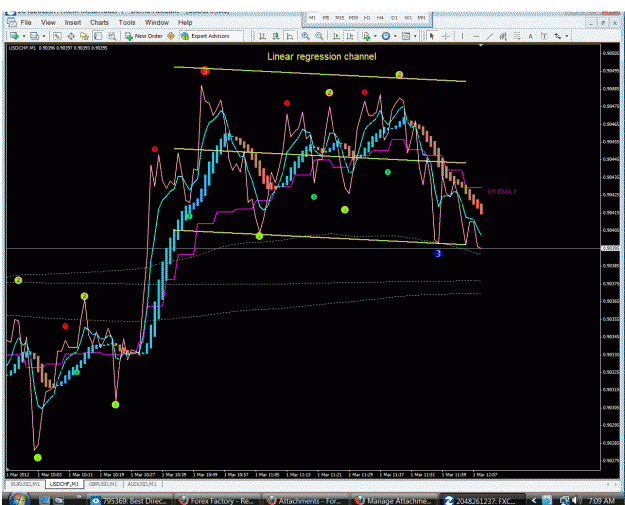Switch chart to line chart
The width and height of the screenshot is (625, 505).
[290, 36]
